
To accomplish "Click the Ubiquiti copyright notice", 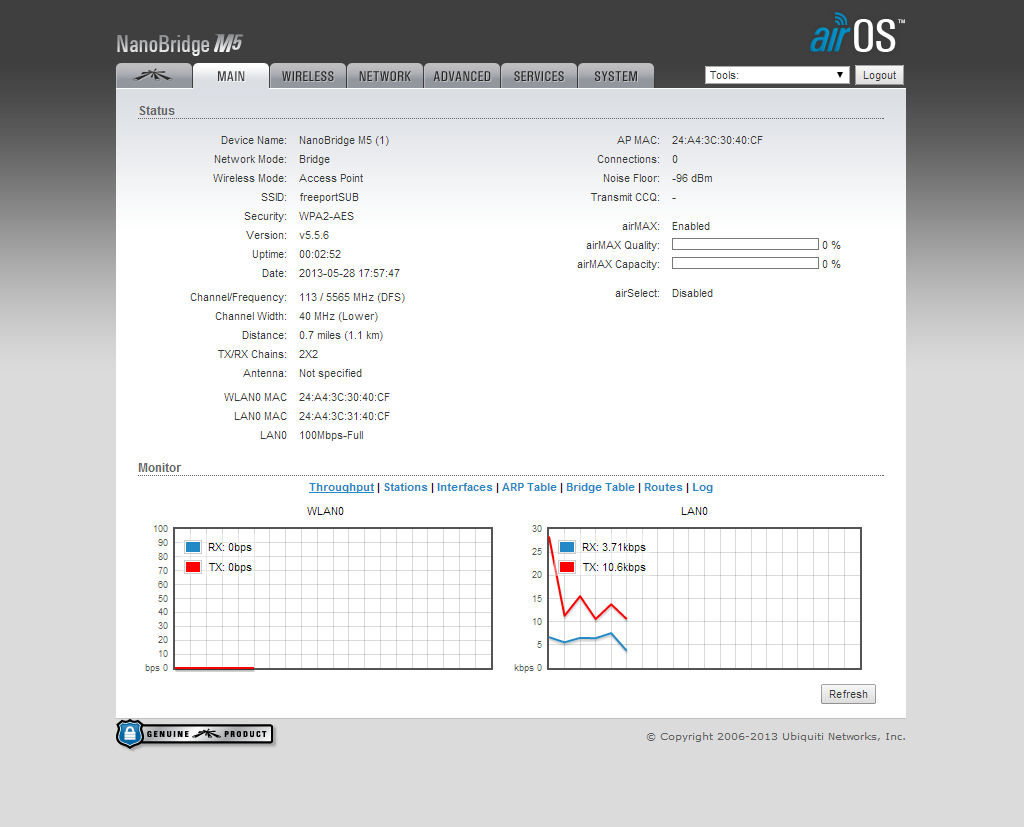I will 776,736.
